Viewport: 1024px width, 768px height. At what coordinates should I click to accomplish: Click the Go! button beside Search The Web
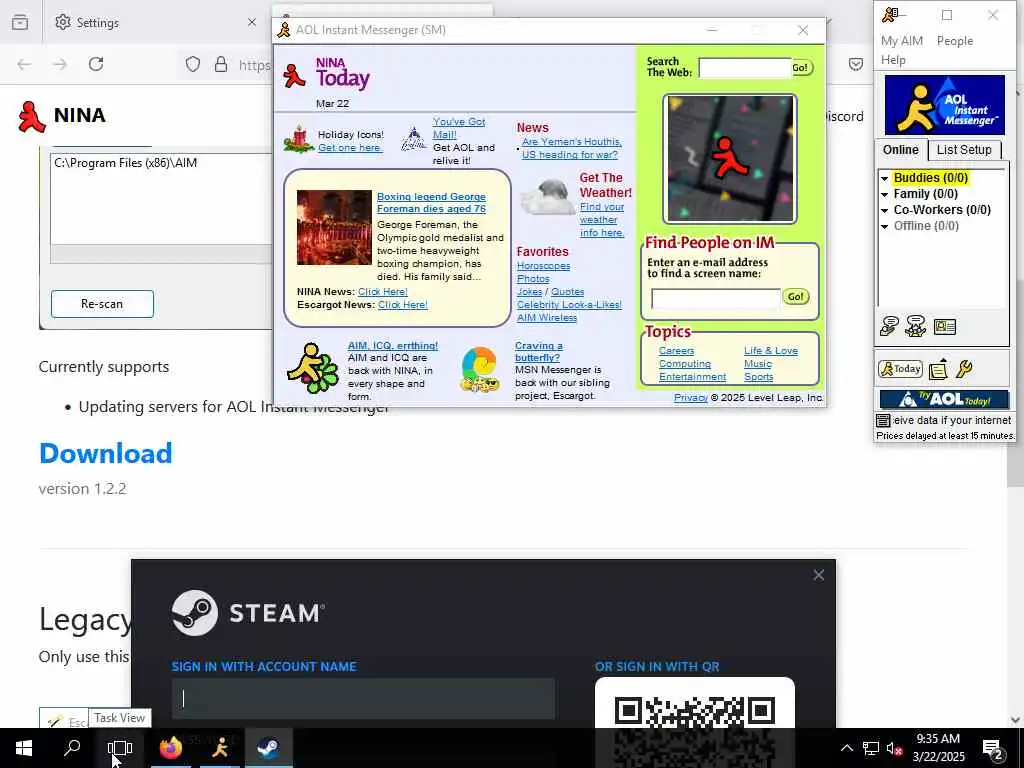801,67
